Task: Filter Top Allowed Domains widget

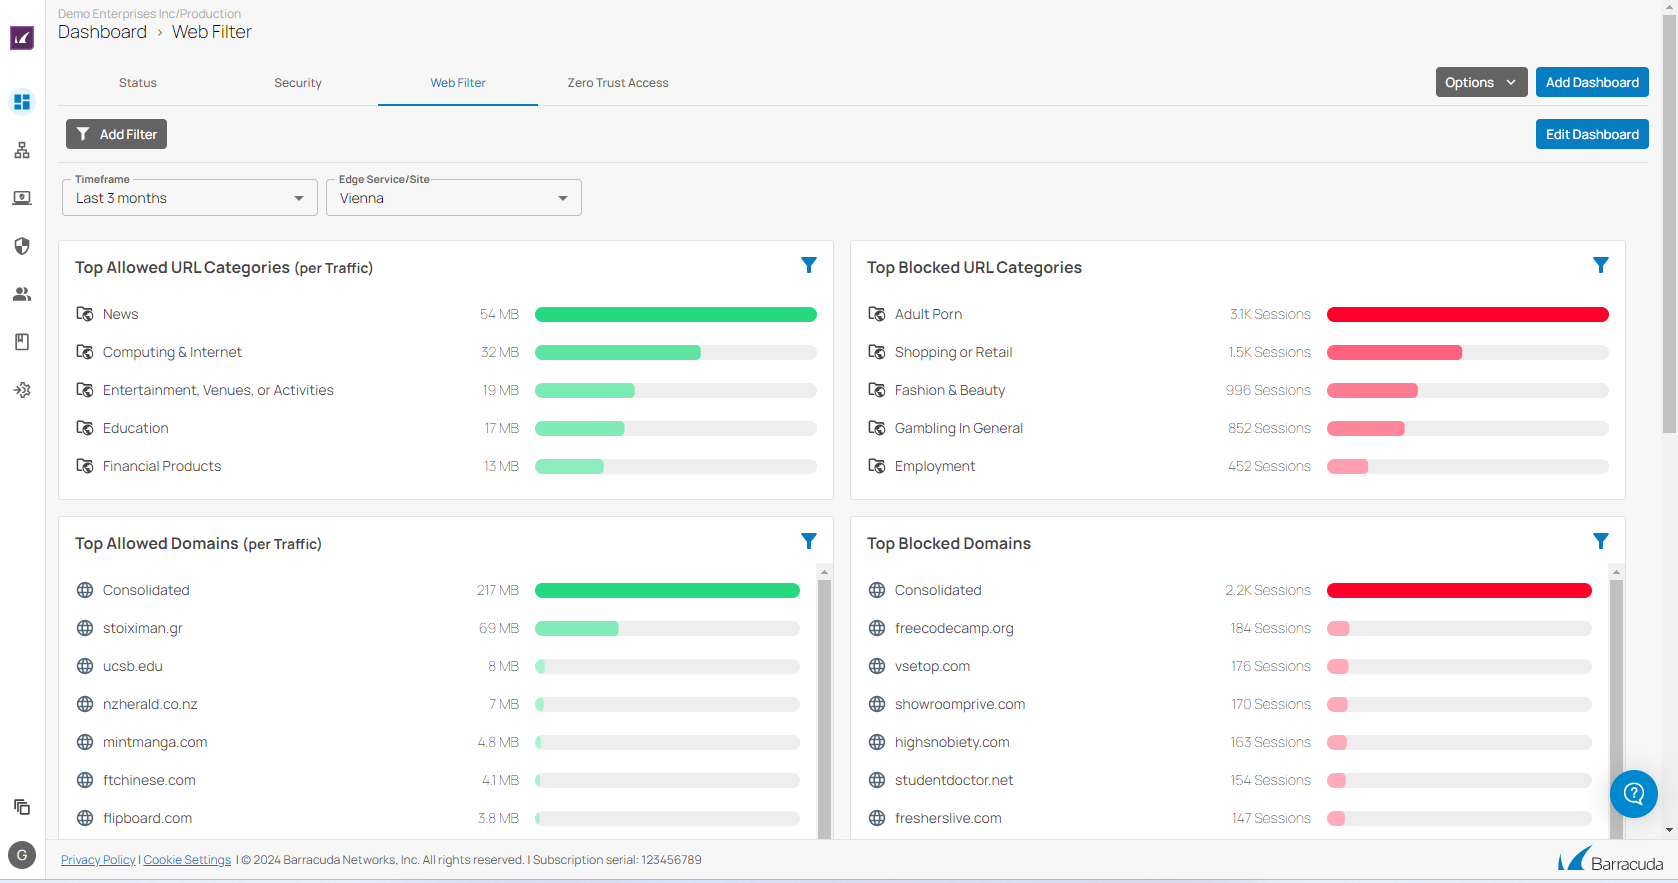Action: click(x=809, y=541)
